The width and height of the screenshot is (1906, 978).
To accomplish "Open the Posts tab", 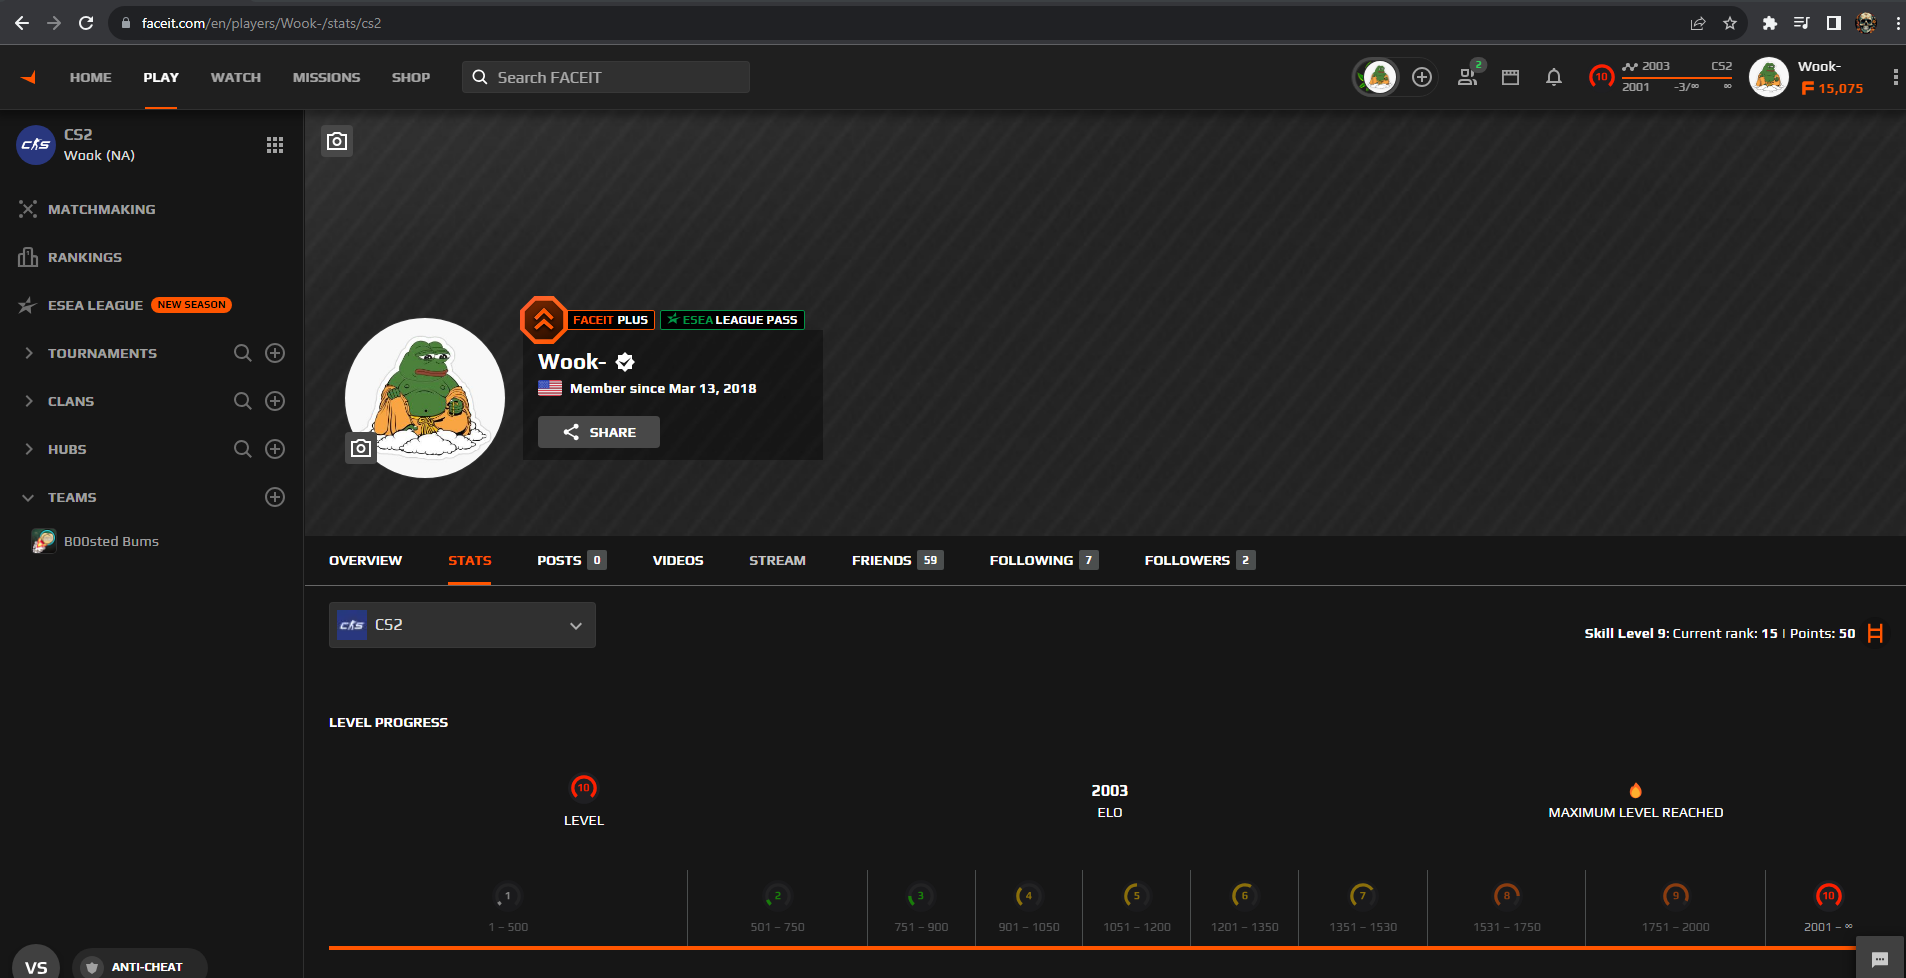I will pos(571,560).
